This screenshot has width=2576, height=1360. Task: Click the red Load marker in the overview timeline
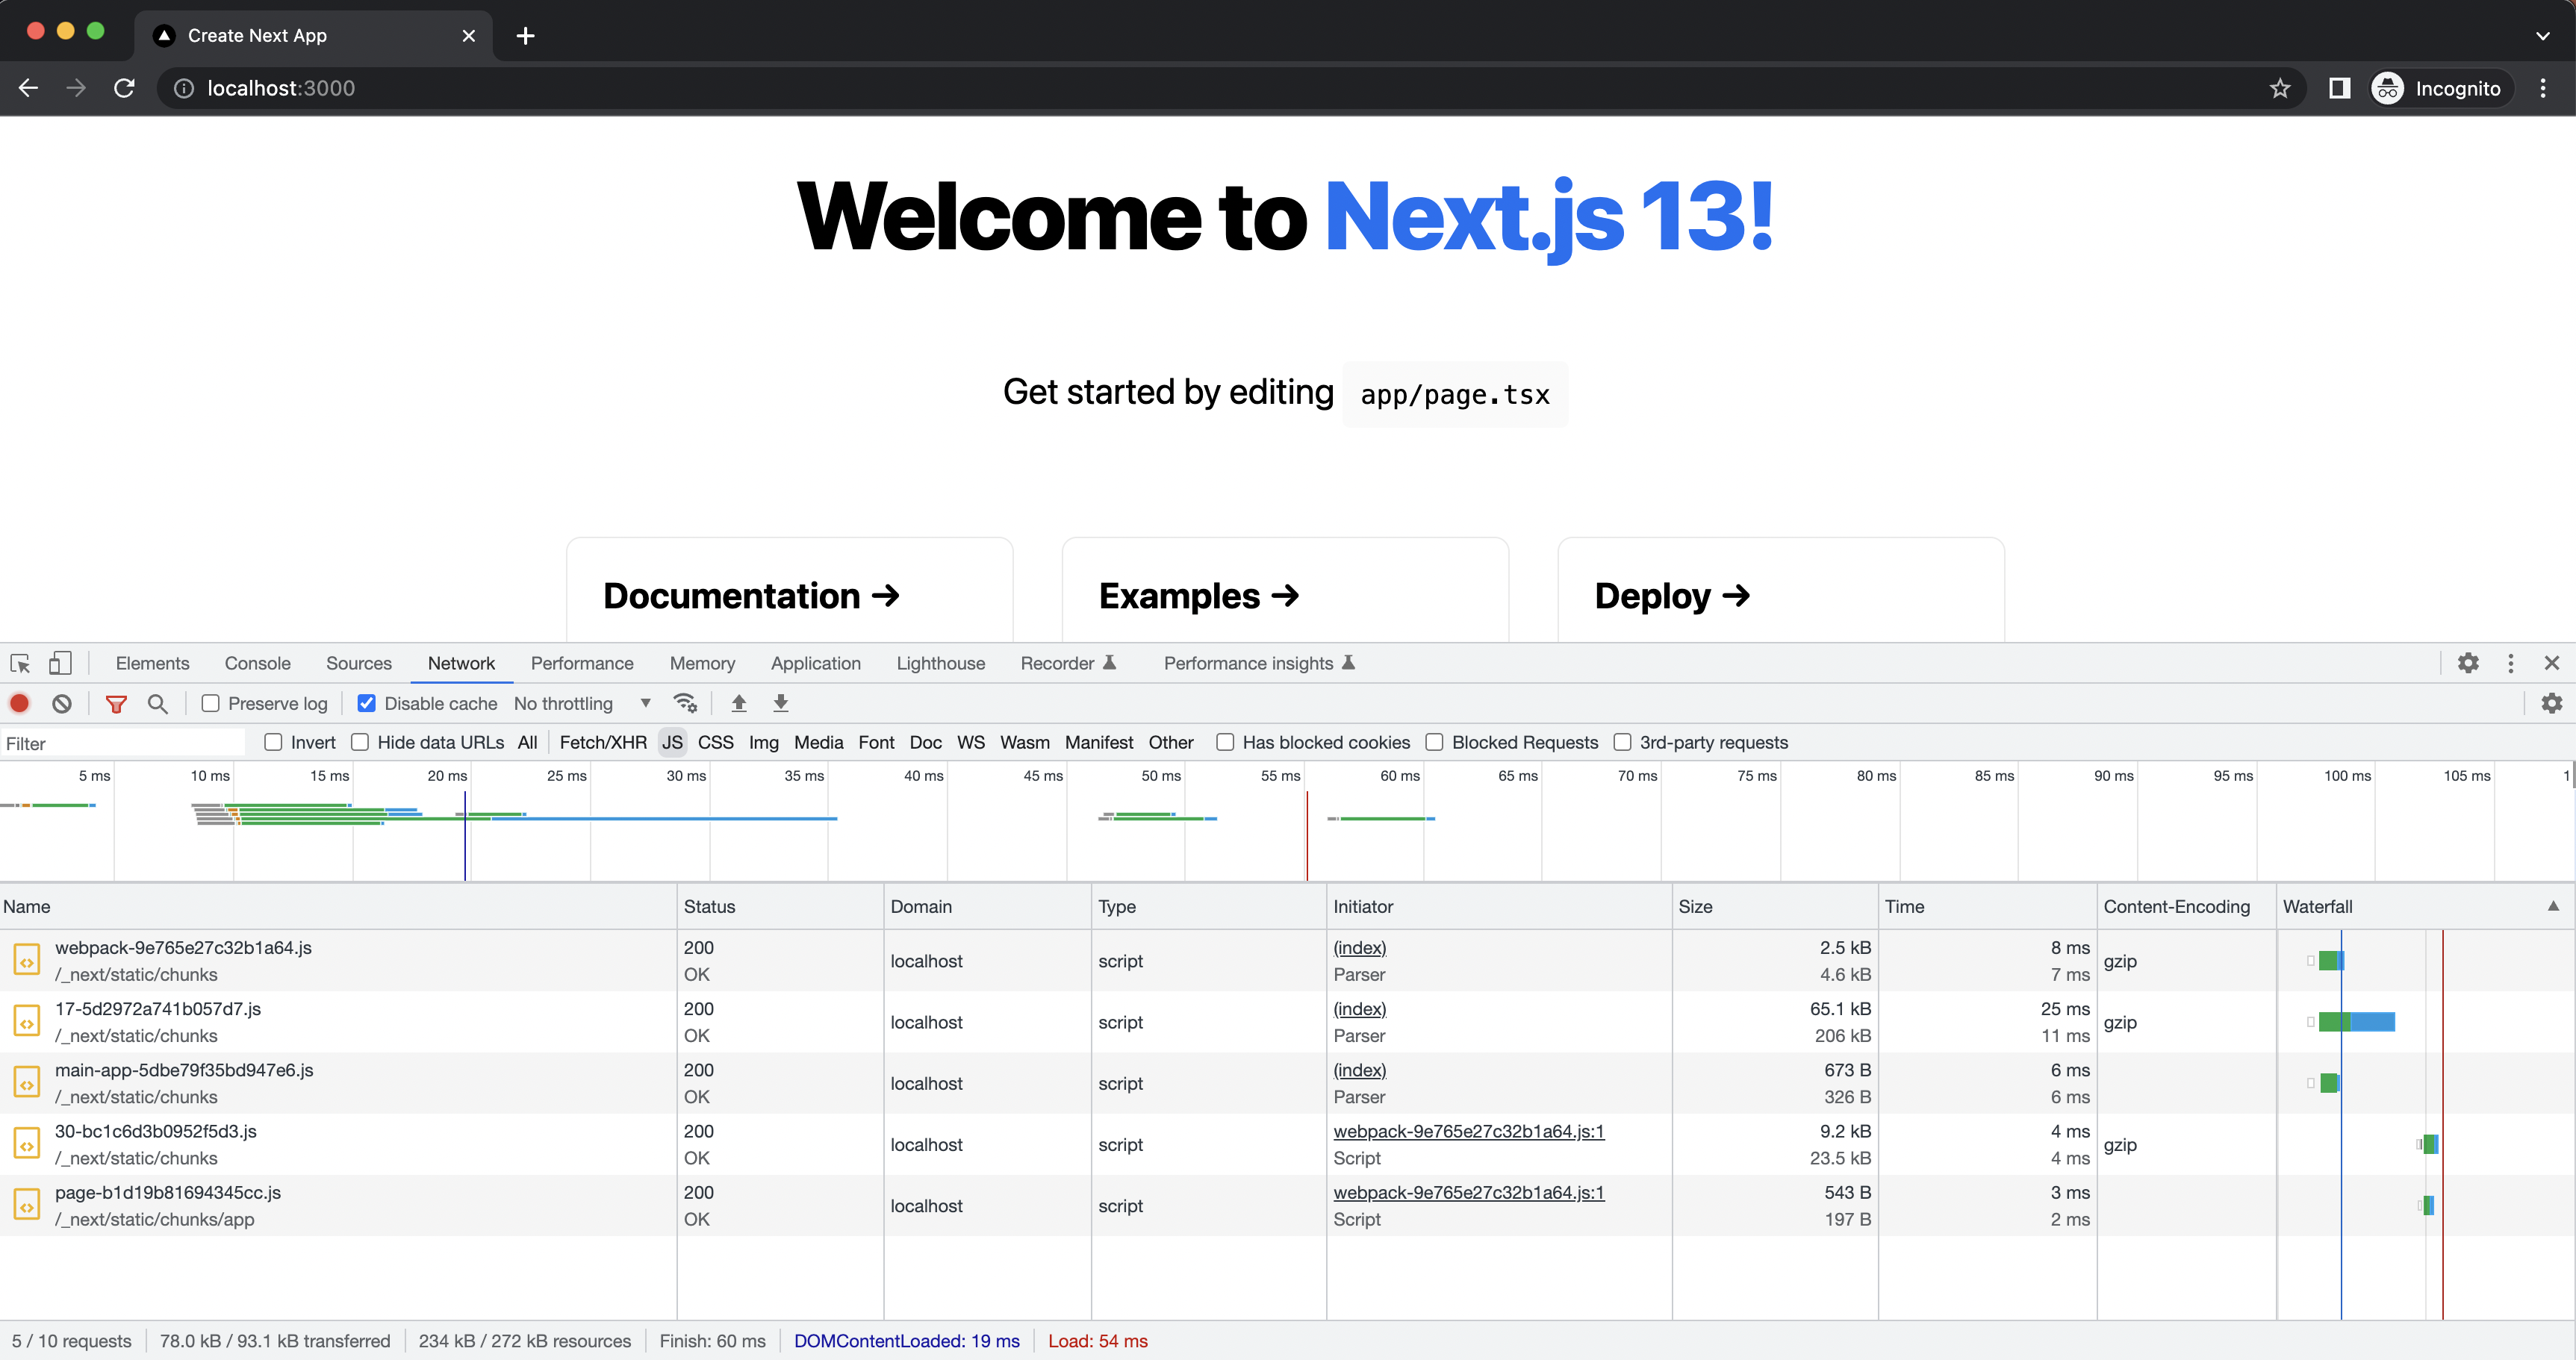coord(1306,835)
